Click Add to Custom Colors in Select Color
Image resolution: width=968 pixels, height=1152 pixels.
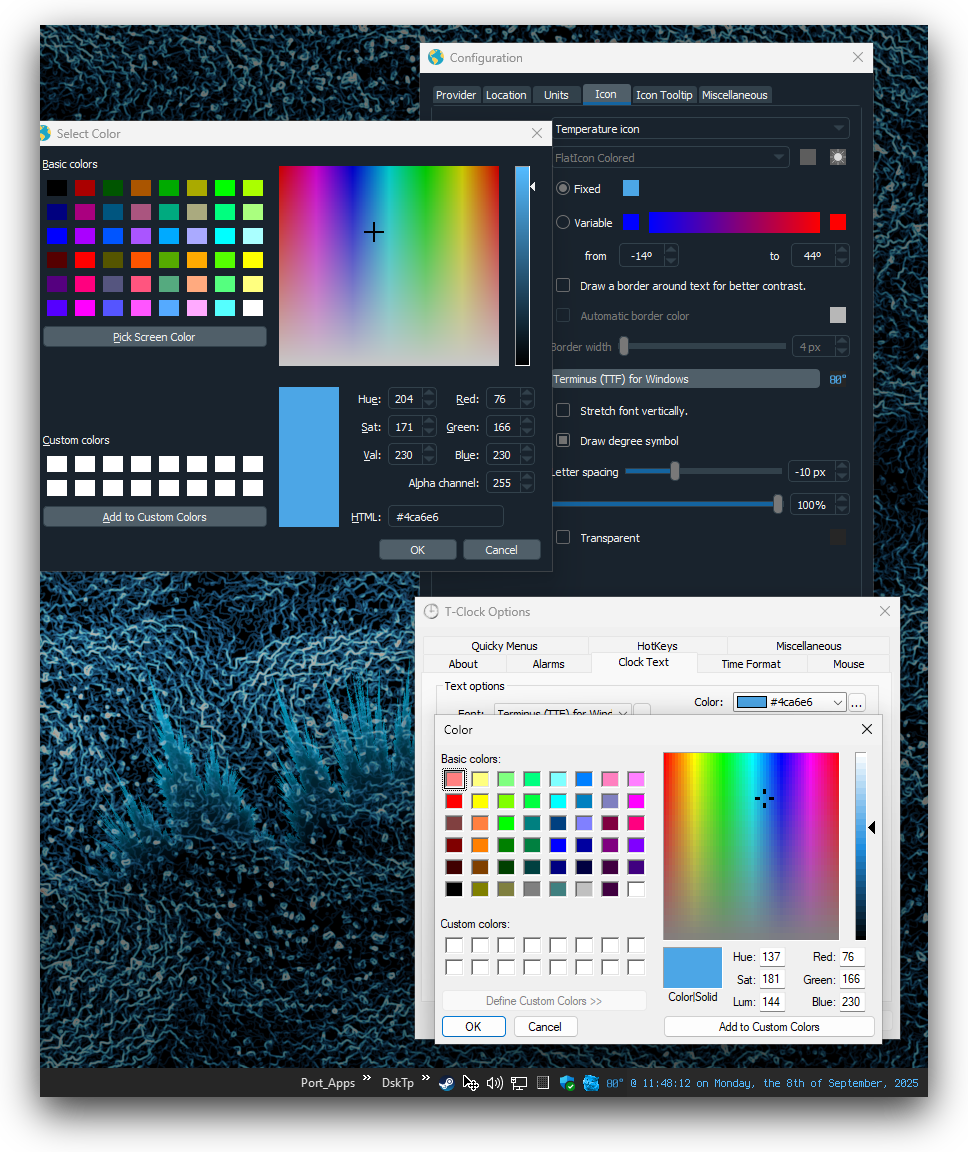[x=154, y=517]
